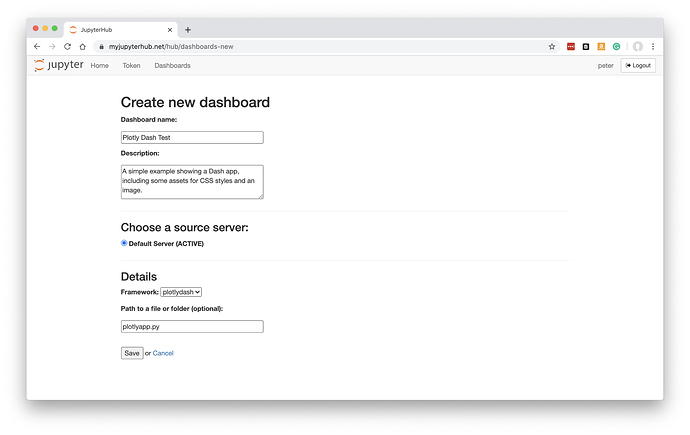Click the Save button
Image resolution: width=690 pixels, height=435 pixels.
(132, 353)
